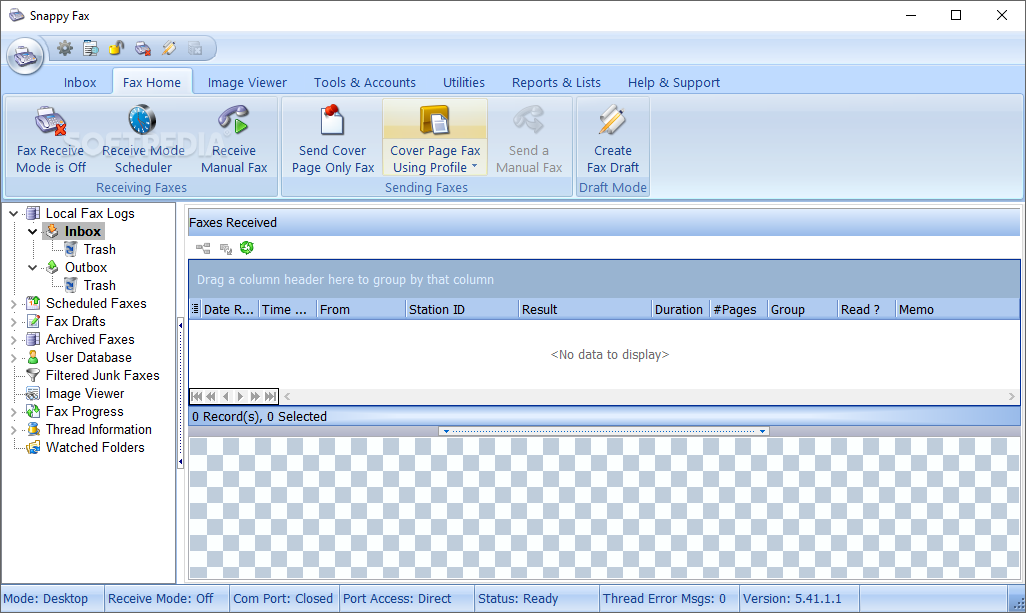Go to first record in navigator

point(197,396)
